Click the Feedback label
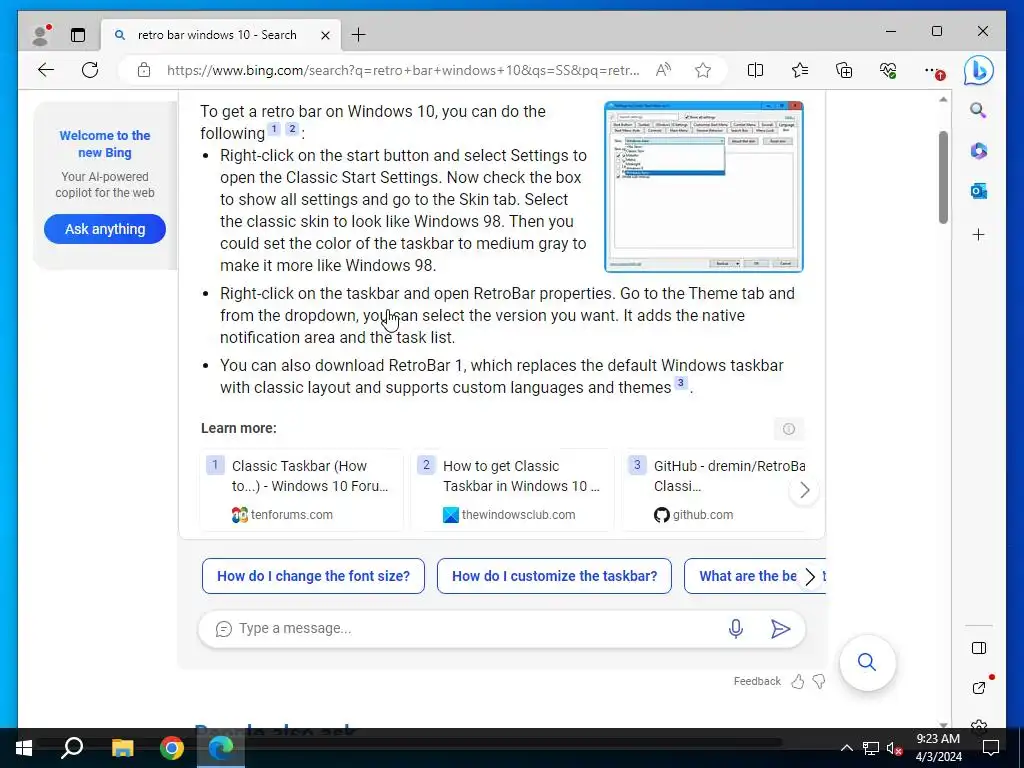Image resolution: width=1024 pixels, height=768 pixels. (757, 681)
